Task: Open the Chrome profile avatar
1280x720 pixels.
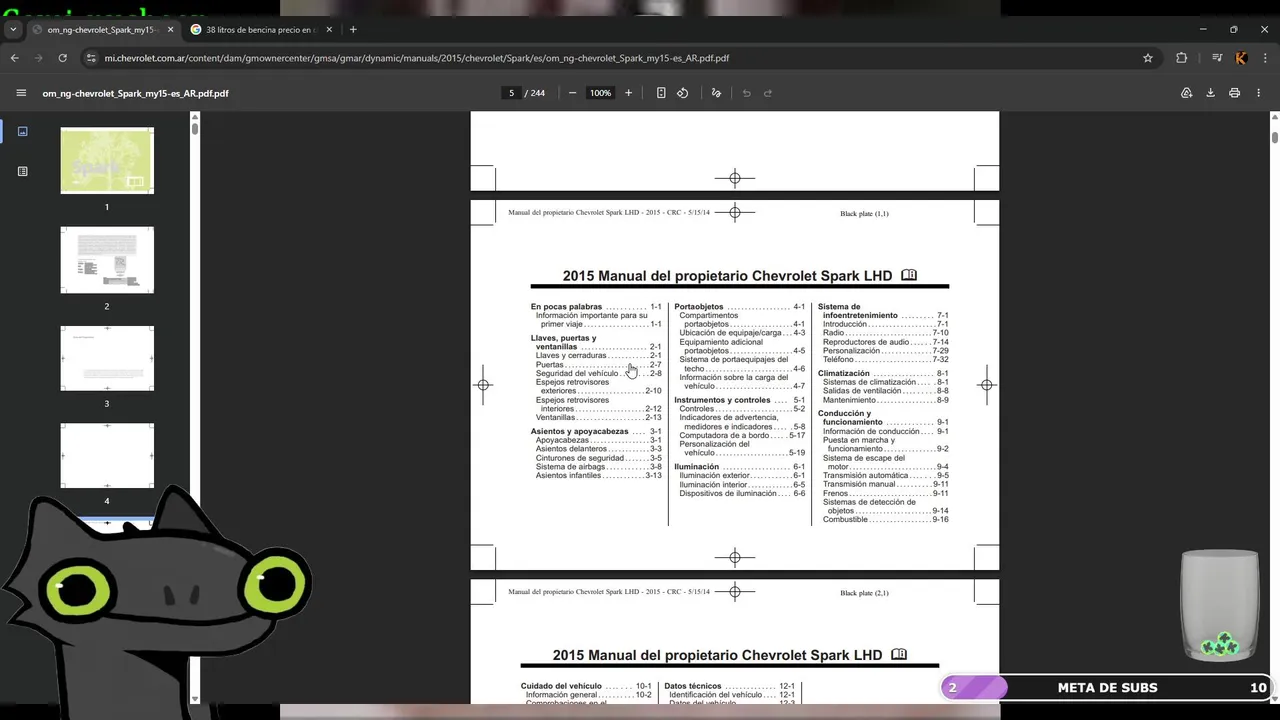Action: tap(1241, 58)
